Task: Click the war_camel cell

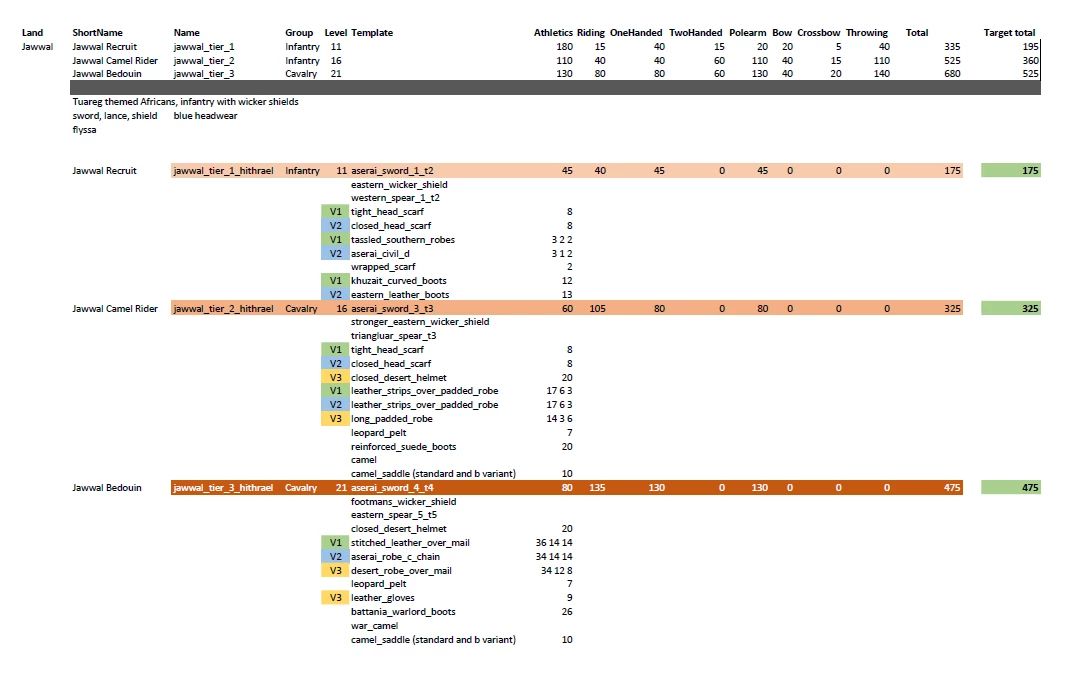Action: pyautogui.click(x=374, y=626)
